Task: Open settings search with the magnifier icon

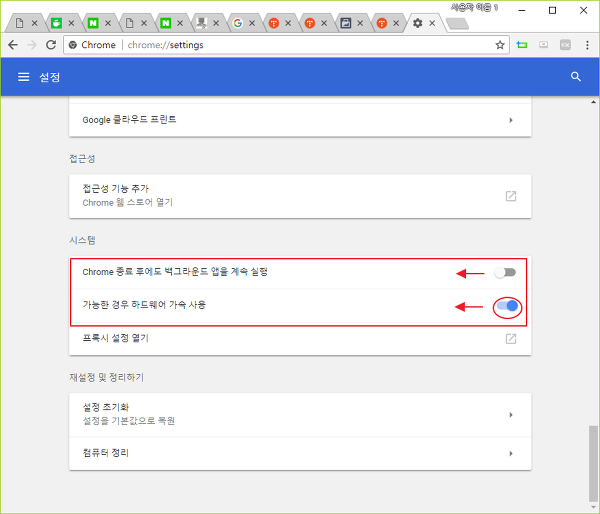Action: 576,77
